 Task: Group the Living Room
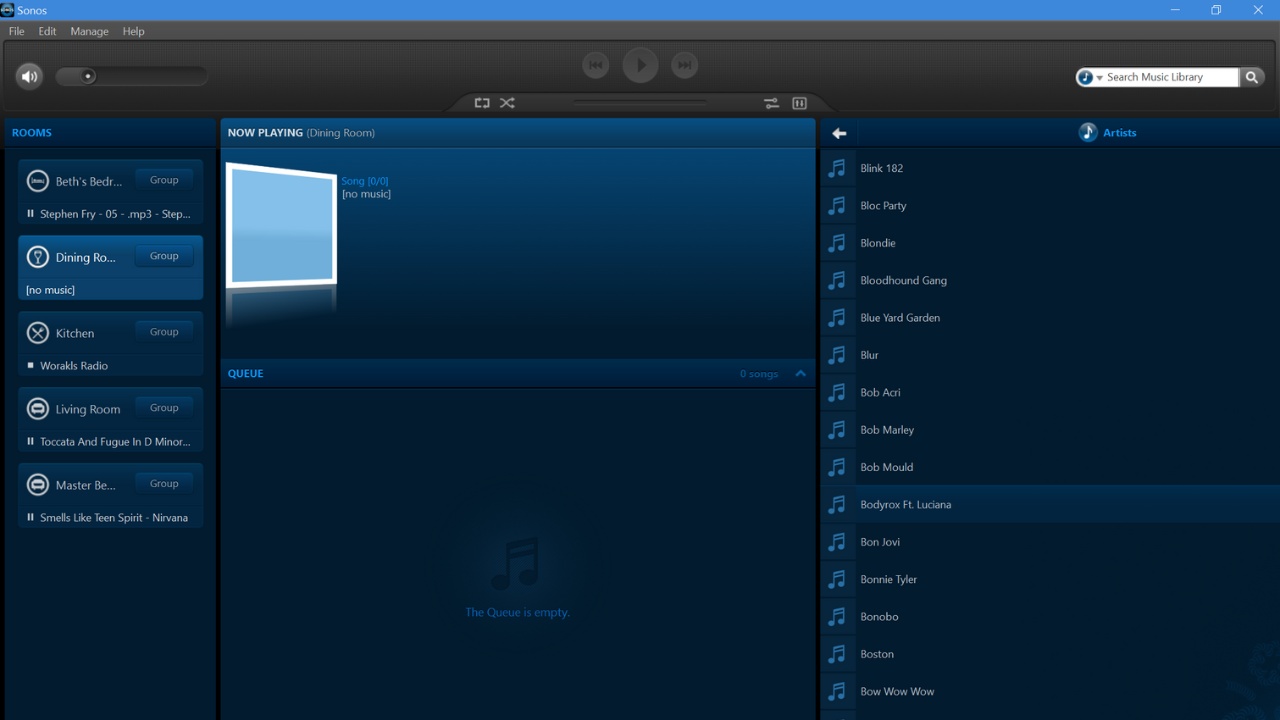tap(164, 408)
